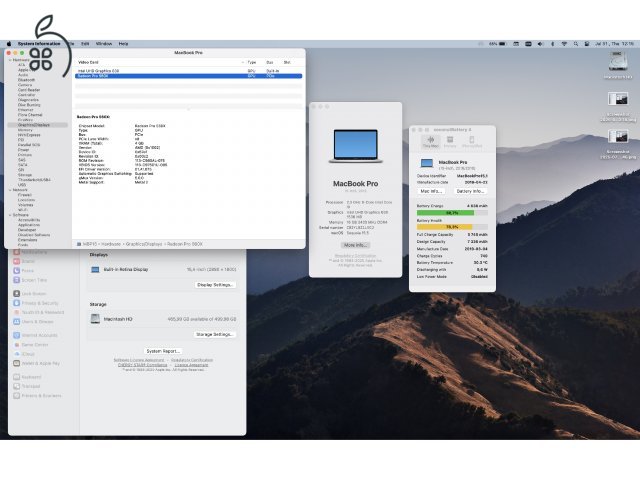This screenshot has height=480, width=640.
Task: Open Wallet & Apple Pay in Settings sidebar
Action: point(36,363)
